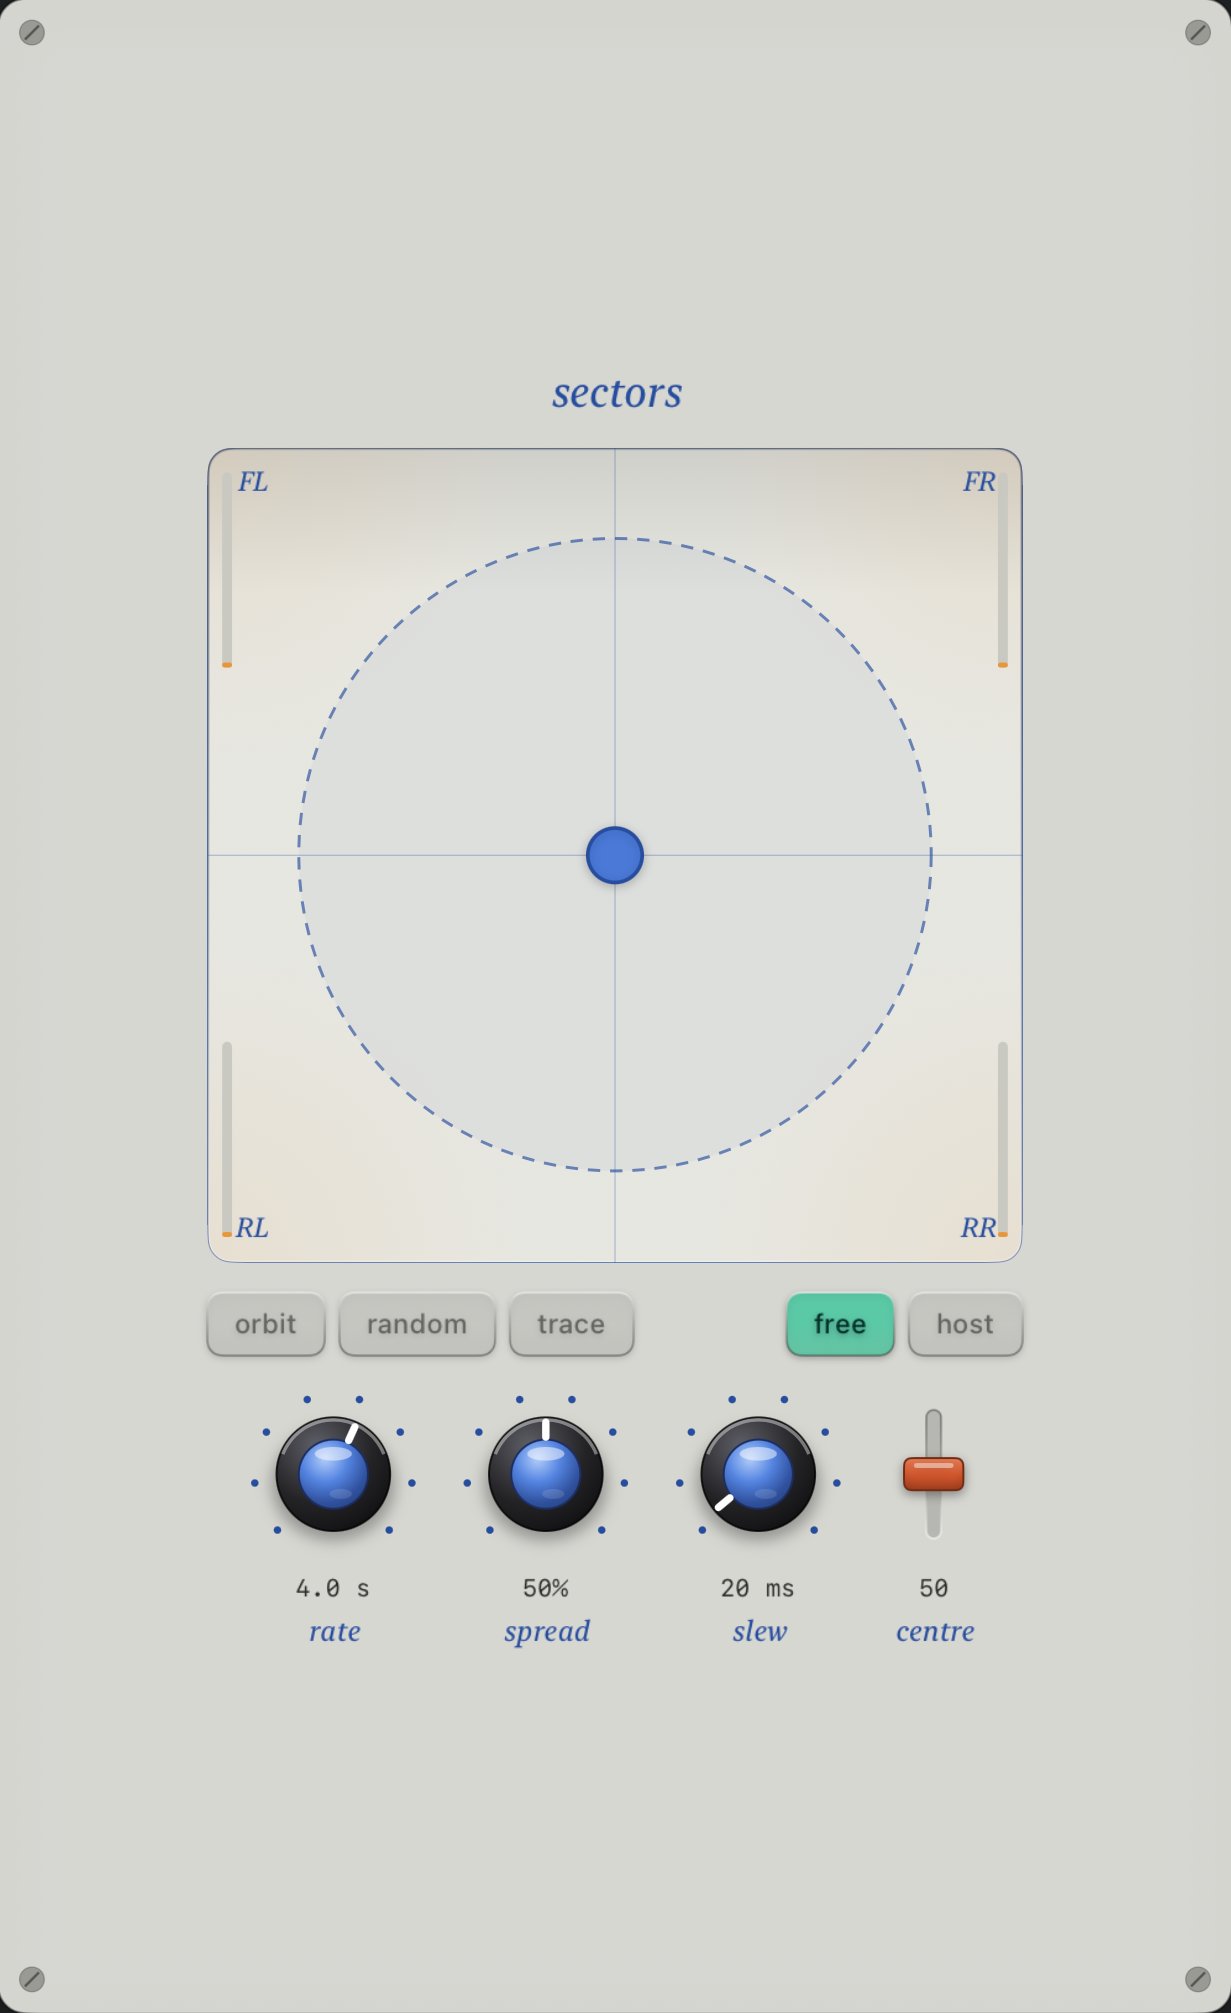
Task: Click the rate label
Action: [334, 1631]
